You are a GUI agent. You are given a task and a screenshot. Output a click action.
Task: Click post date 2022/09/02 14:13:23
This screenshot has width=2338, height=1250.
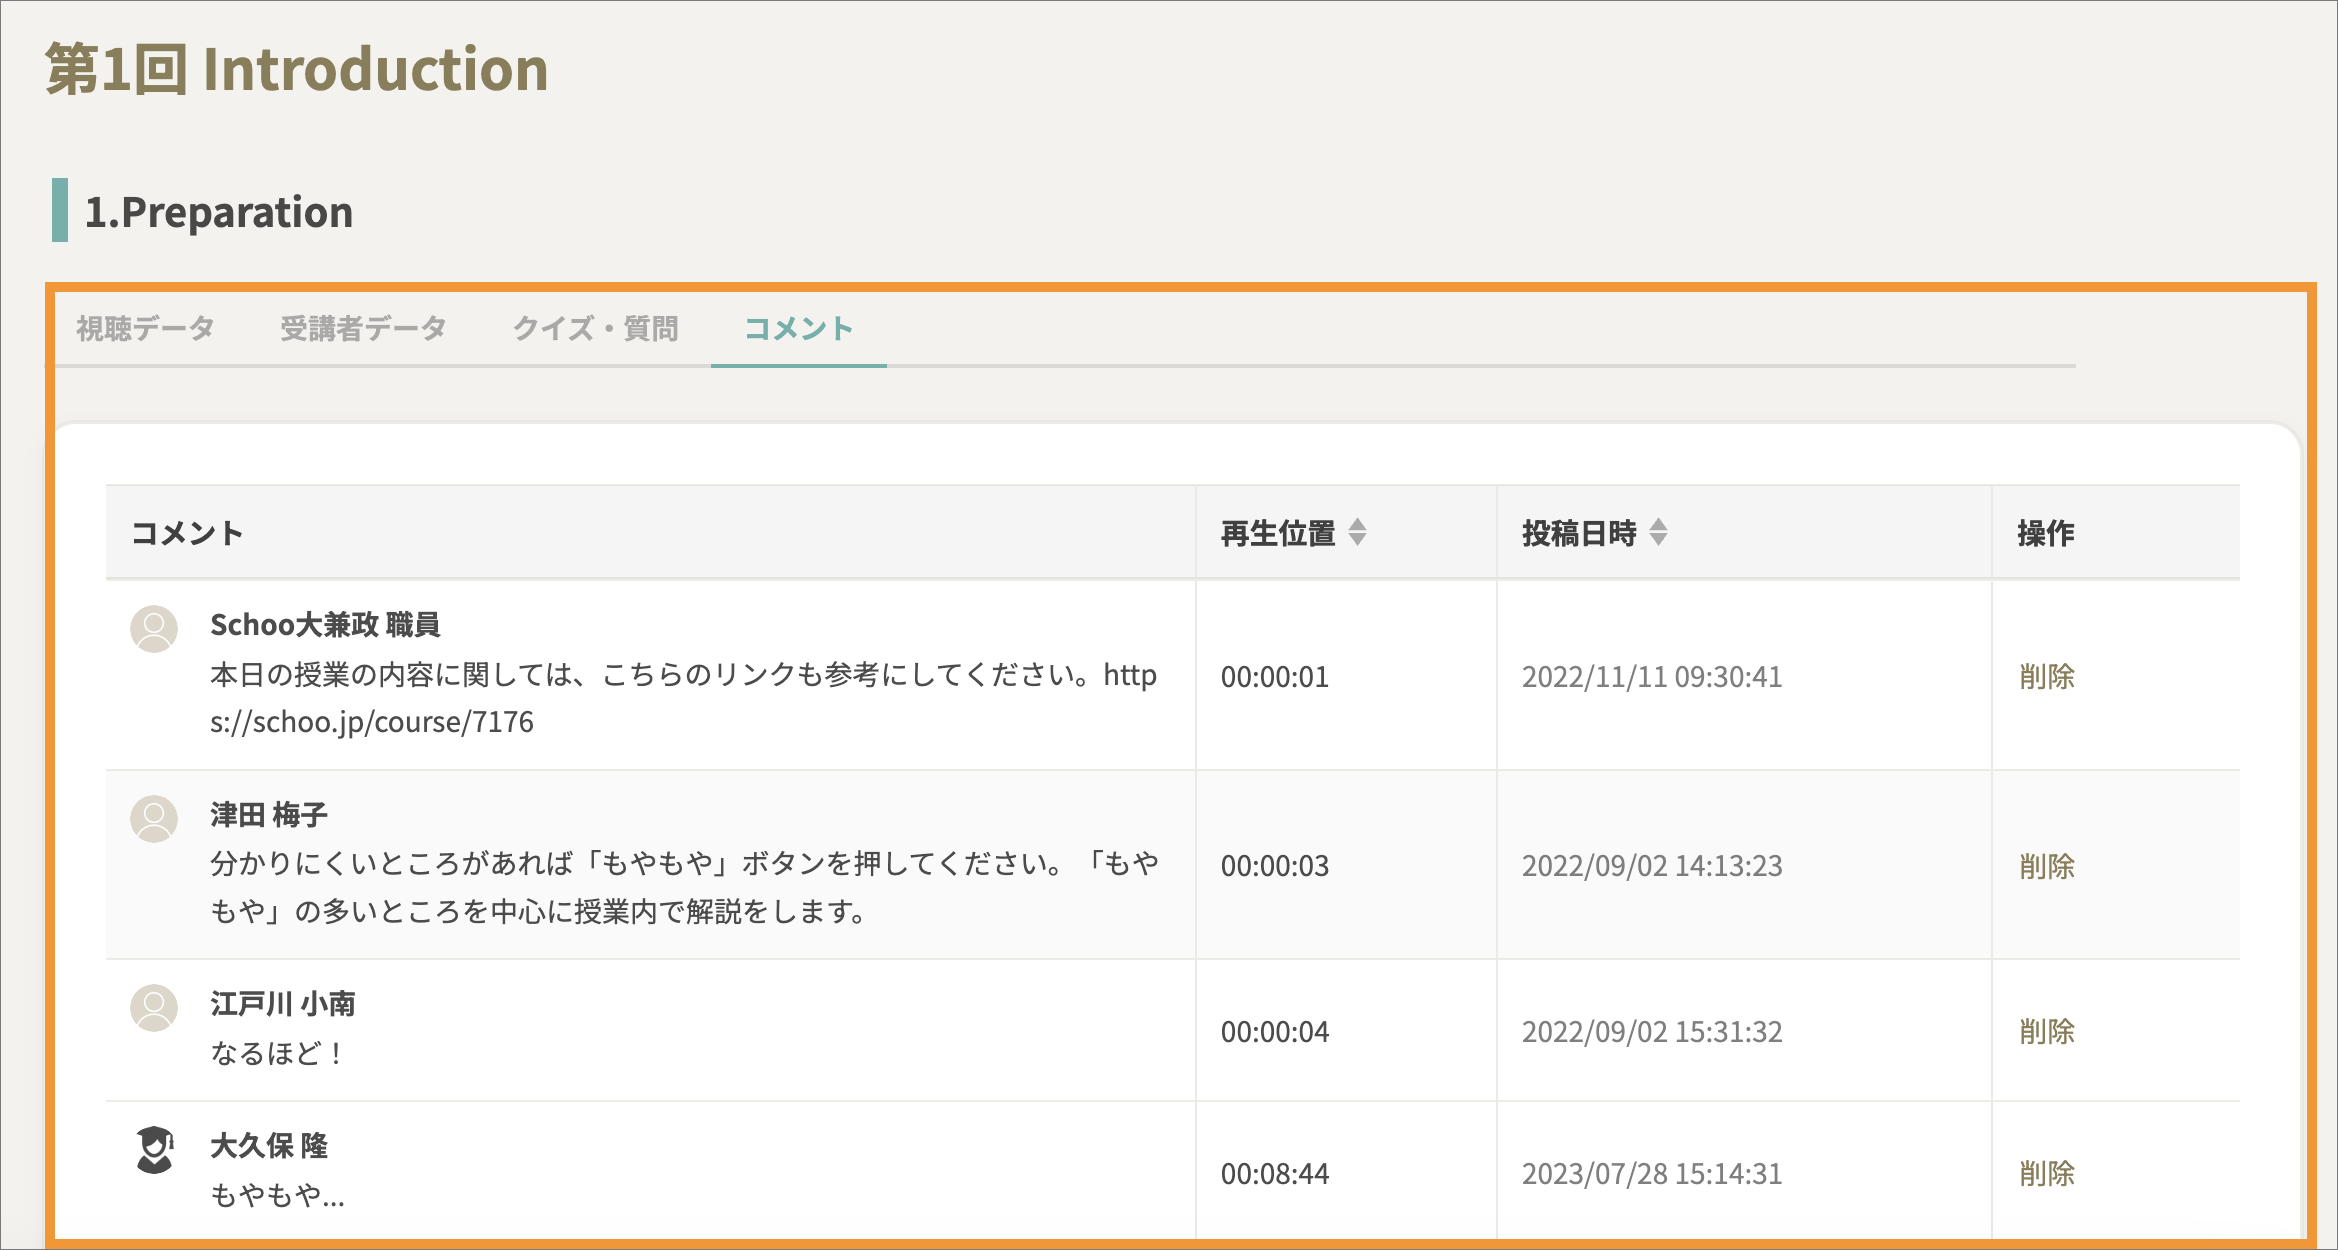point(1652,866)
